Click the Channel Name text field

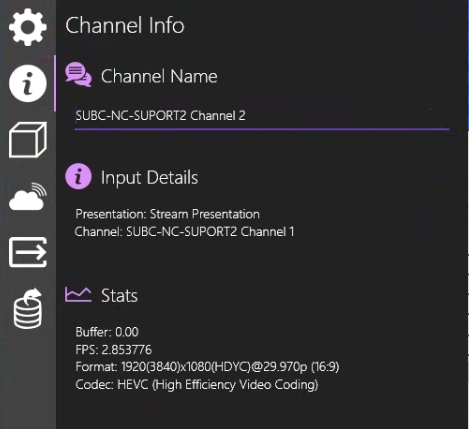pos(262,116)
